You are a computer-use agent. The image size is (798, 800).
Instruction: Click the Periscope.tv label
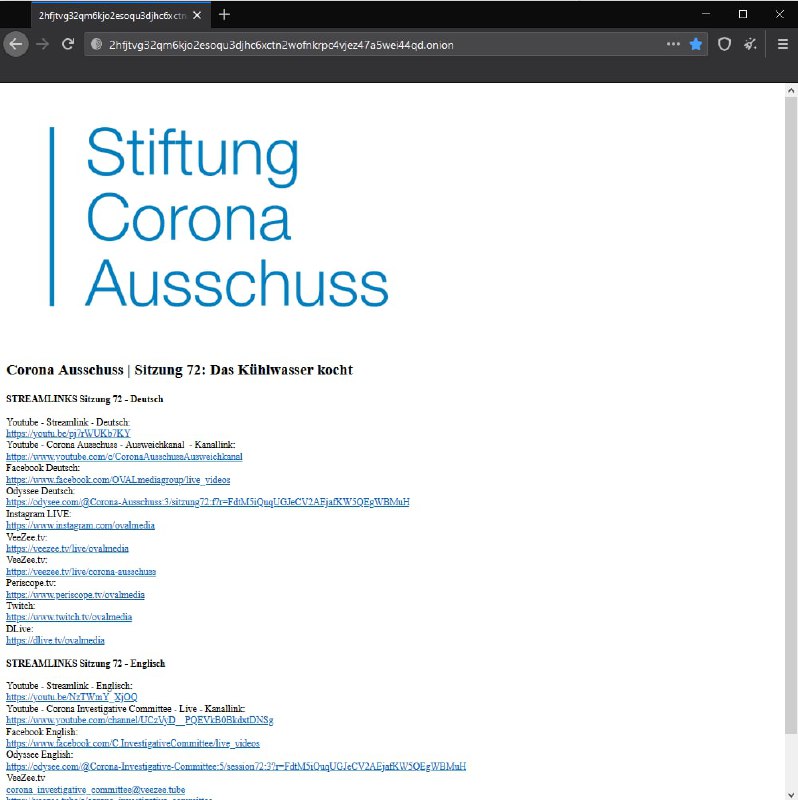pyautogui.click(x=31, y=583)
